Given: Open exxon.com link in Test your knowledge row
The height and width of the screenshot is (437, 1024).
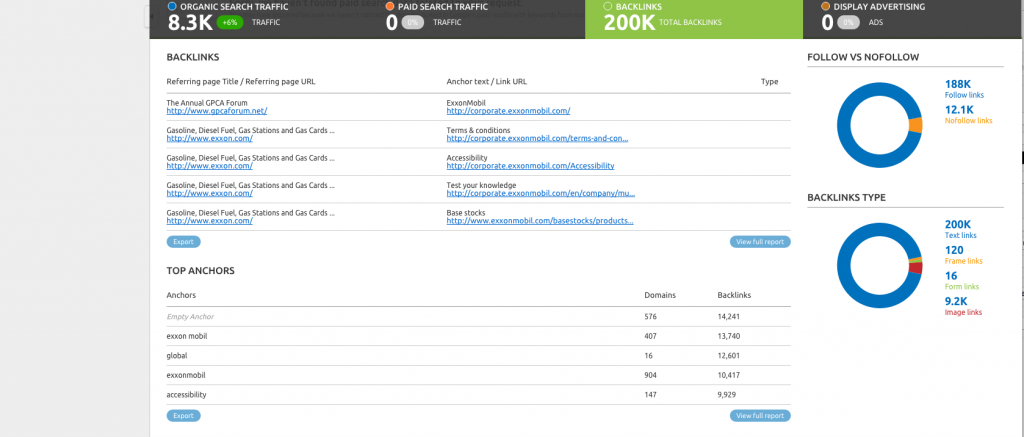Looking at the screenshot, I should pos(210,193).
